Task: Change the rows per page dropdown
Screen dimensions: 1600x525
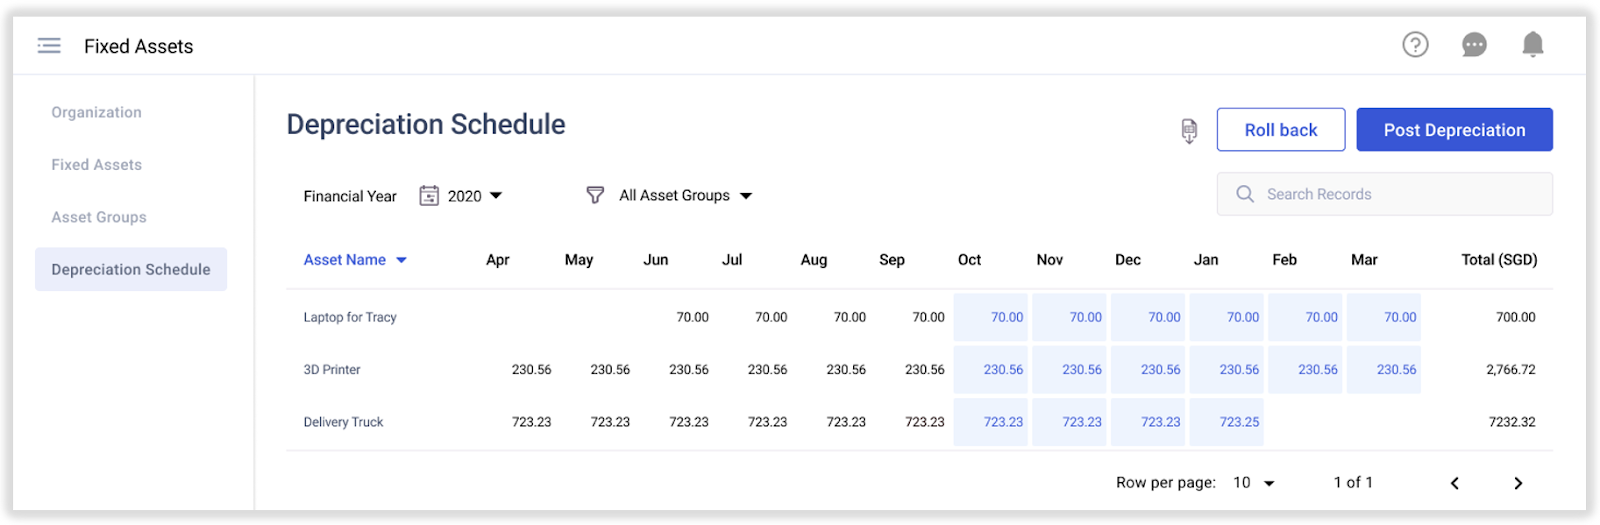Action: point(1254,483)
